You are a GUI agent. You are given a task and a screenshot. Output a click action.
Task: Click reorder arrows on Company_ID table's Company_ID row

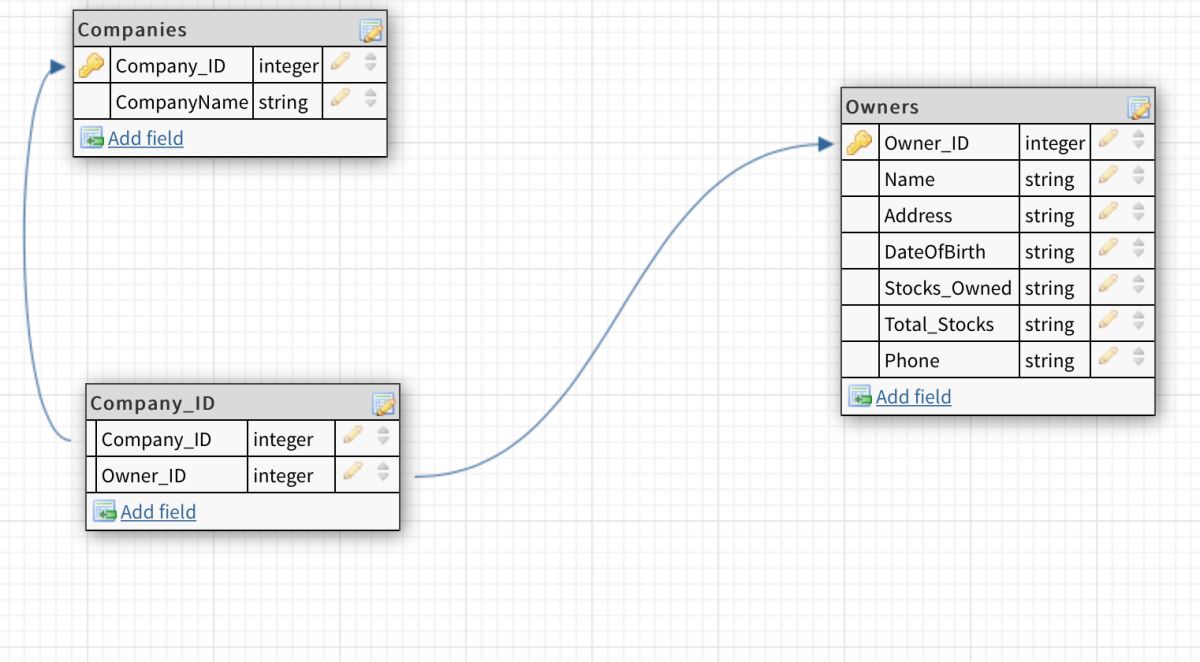tap(383, 436)
